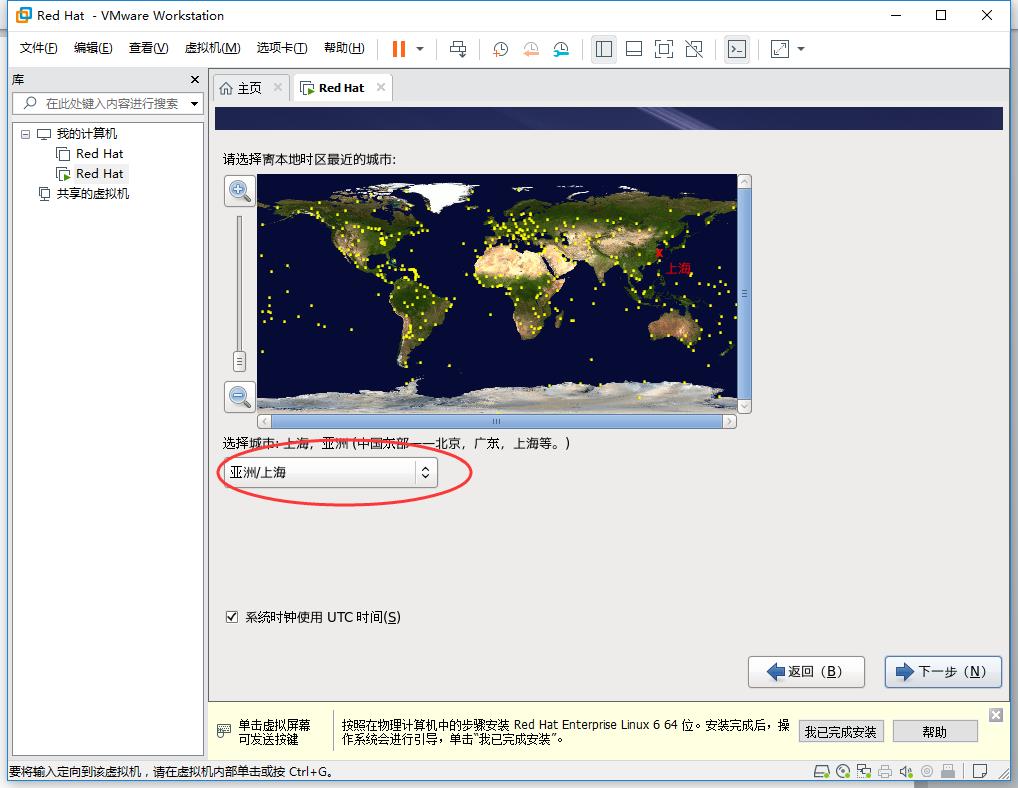The image size is (1018, 788).
Task: Select the first Red Hat virtual machine
Action: 99,154
